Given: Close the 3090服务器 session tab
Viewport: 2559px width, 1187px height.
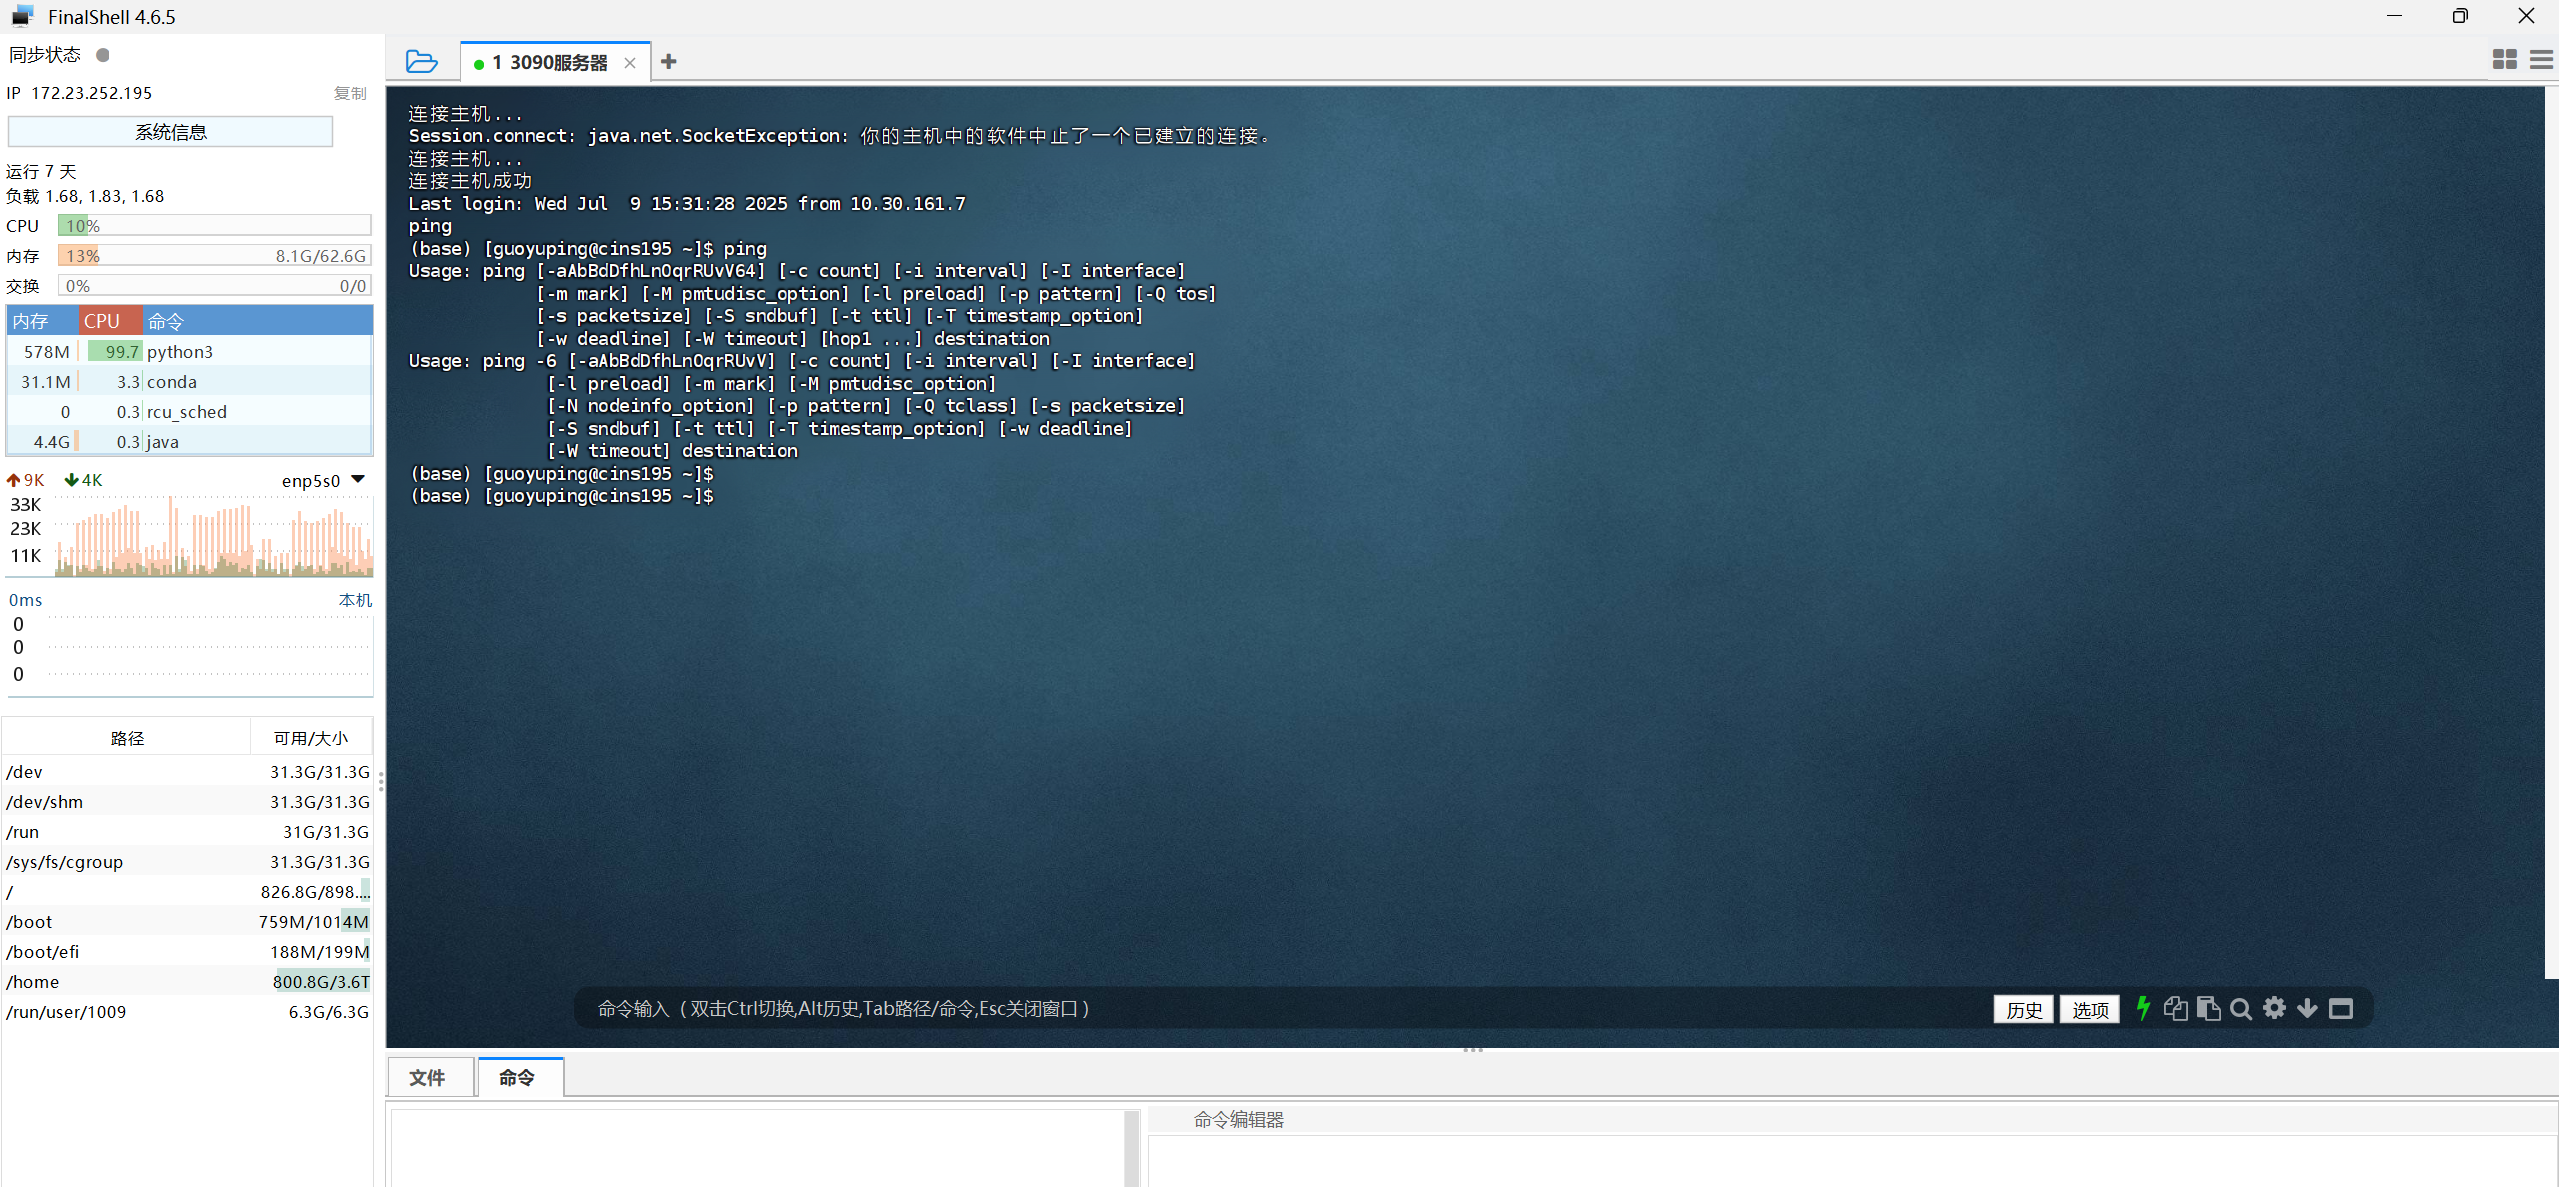Looking at the screenshot, I should pos(630,63).
